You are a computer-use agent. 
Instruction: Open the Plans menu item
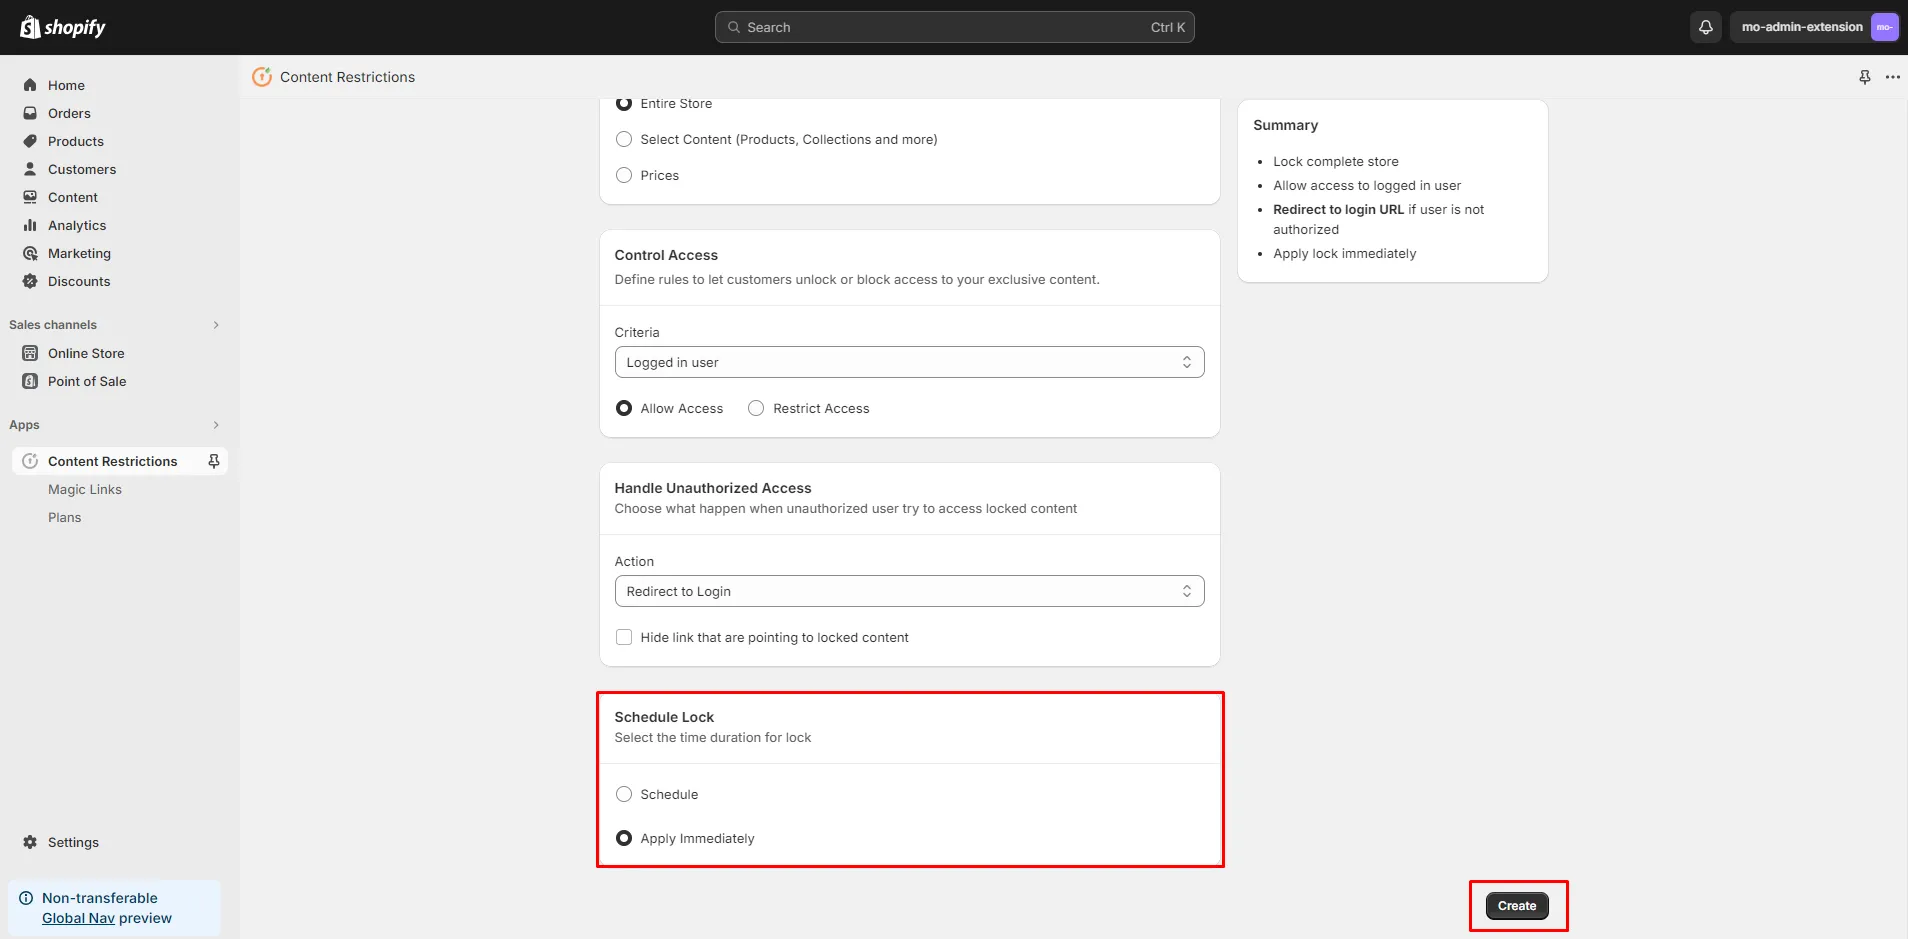click(x=65, y=517)
